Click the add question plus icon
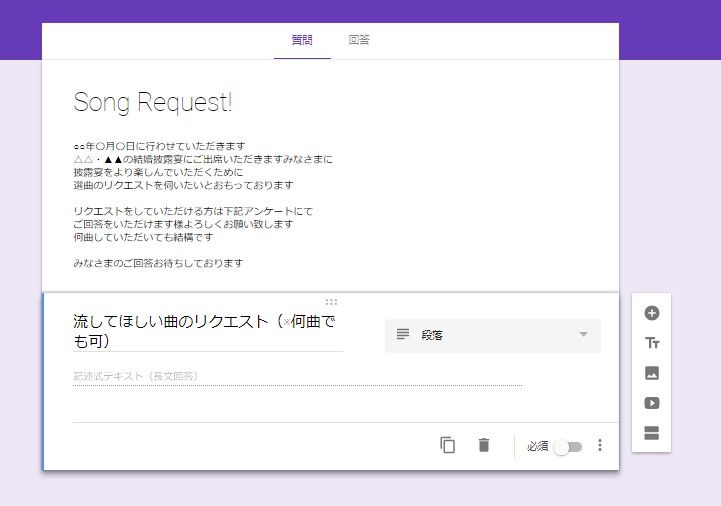The height and width of the screenshot is (506, 721). (x=652, y=313)
